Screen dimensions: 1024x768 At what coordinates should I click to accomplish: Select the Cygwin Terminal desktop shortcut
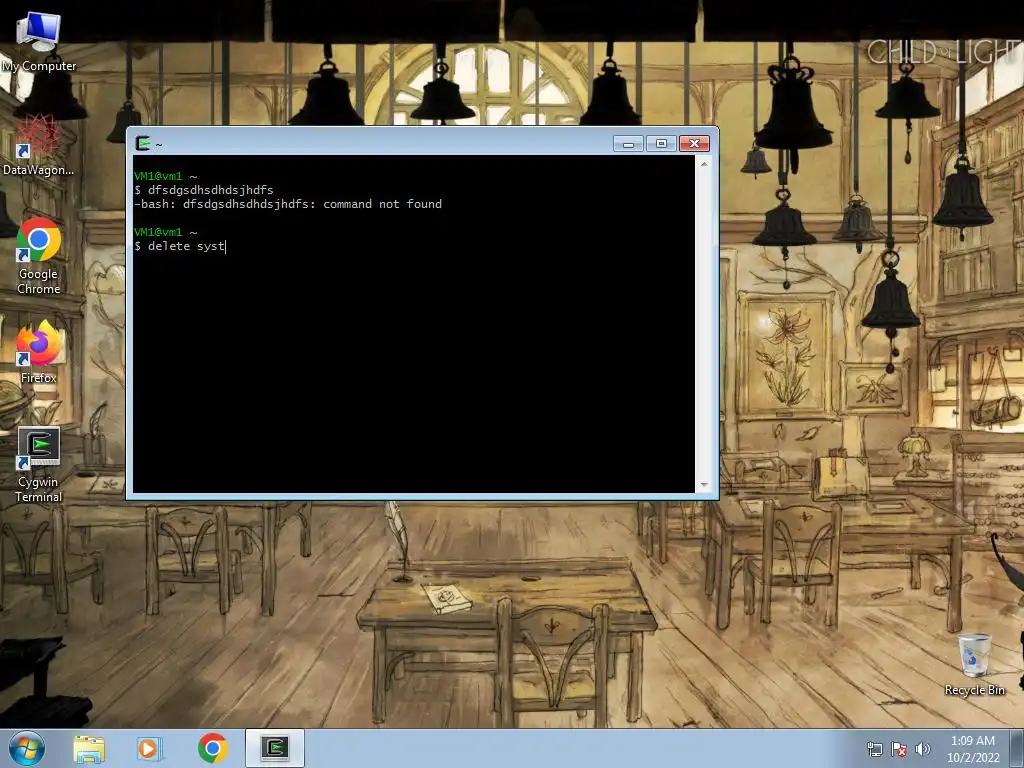pyautogui.click(x=39, y=464)
